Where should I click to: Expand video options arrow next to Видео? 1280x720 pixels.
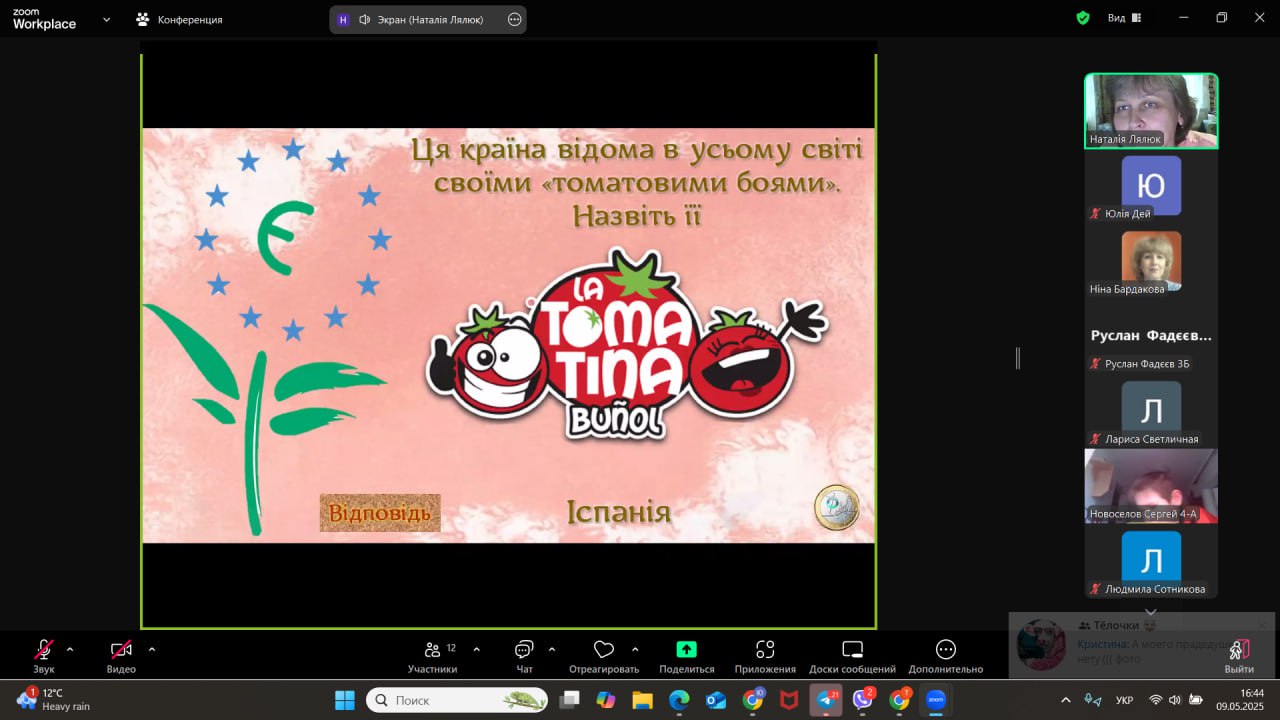tap(152, 649)
